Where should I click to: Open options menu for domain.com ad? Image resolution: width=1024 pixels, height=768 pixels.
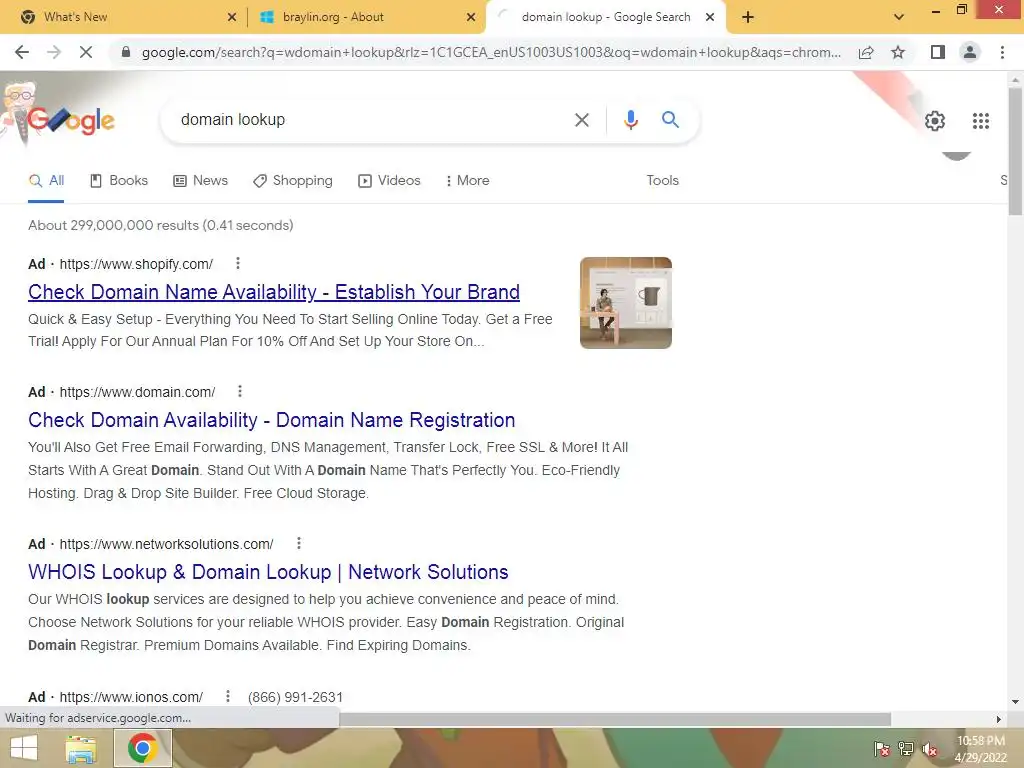[x=240, y=391]
